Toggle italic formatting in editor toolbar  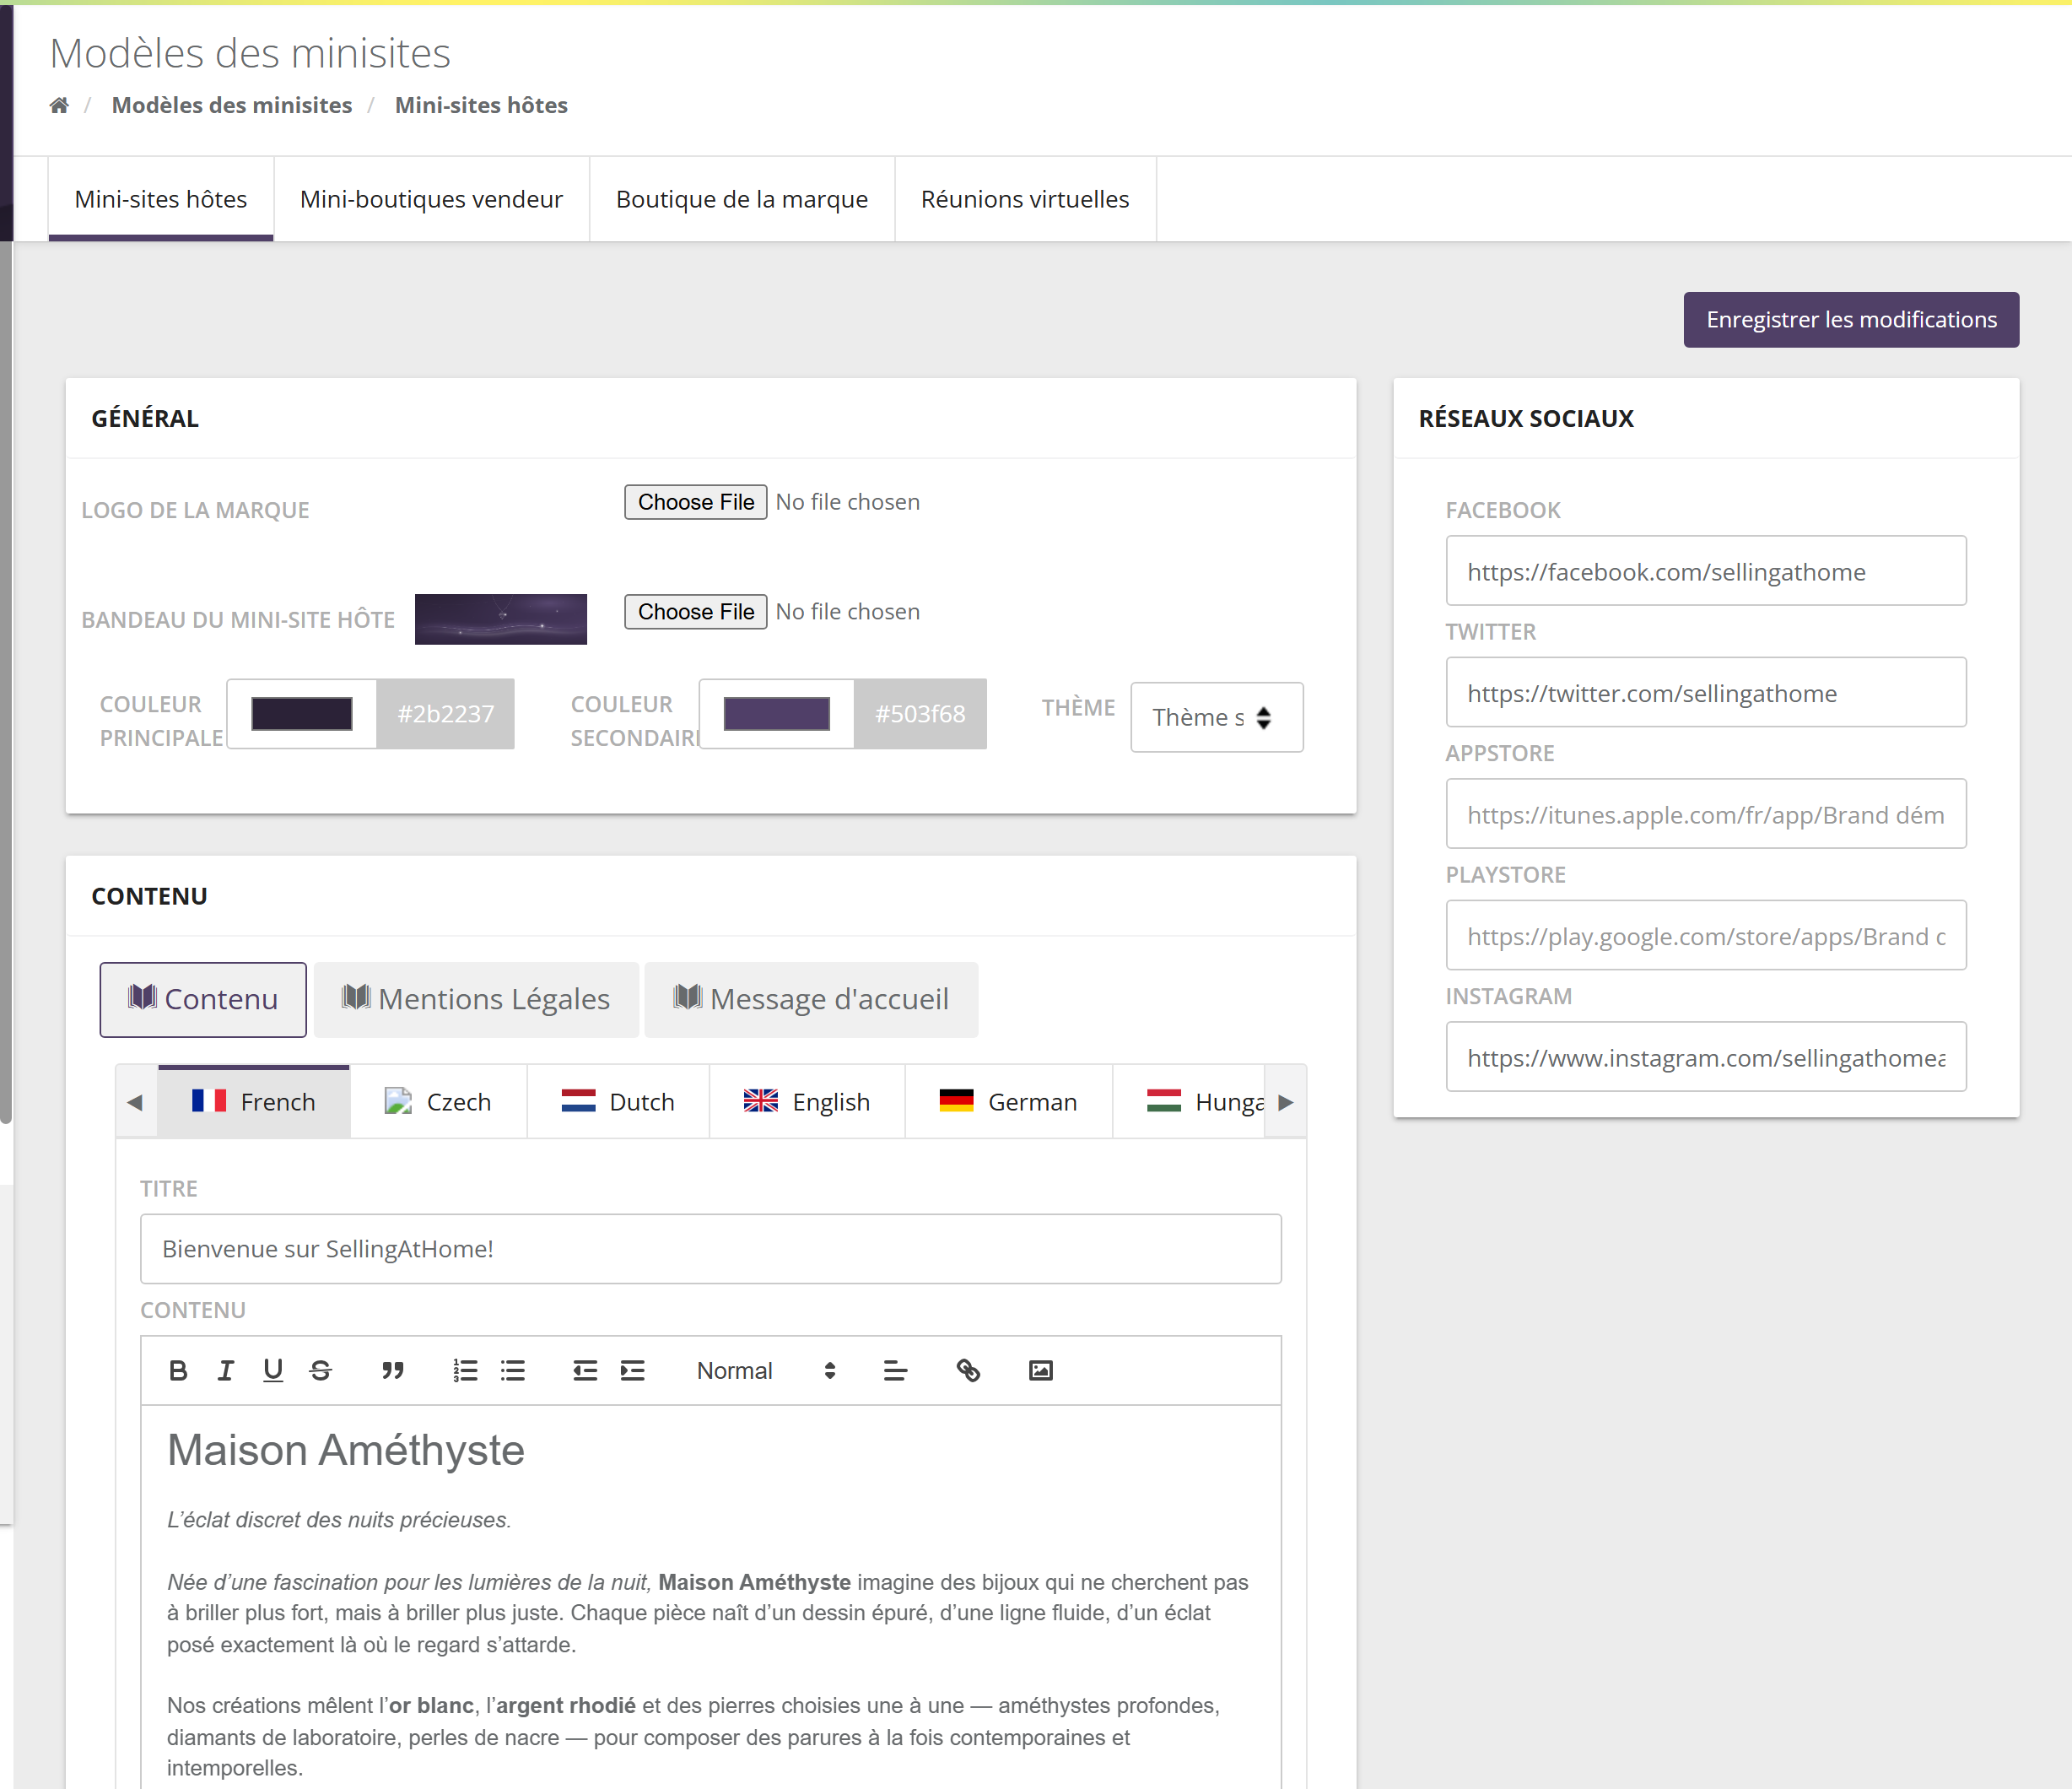(x=226, y=1370)
